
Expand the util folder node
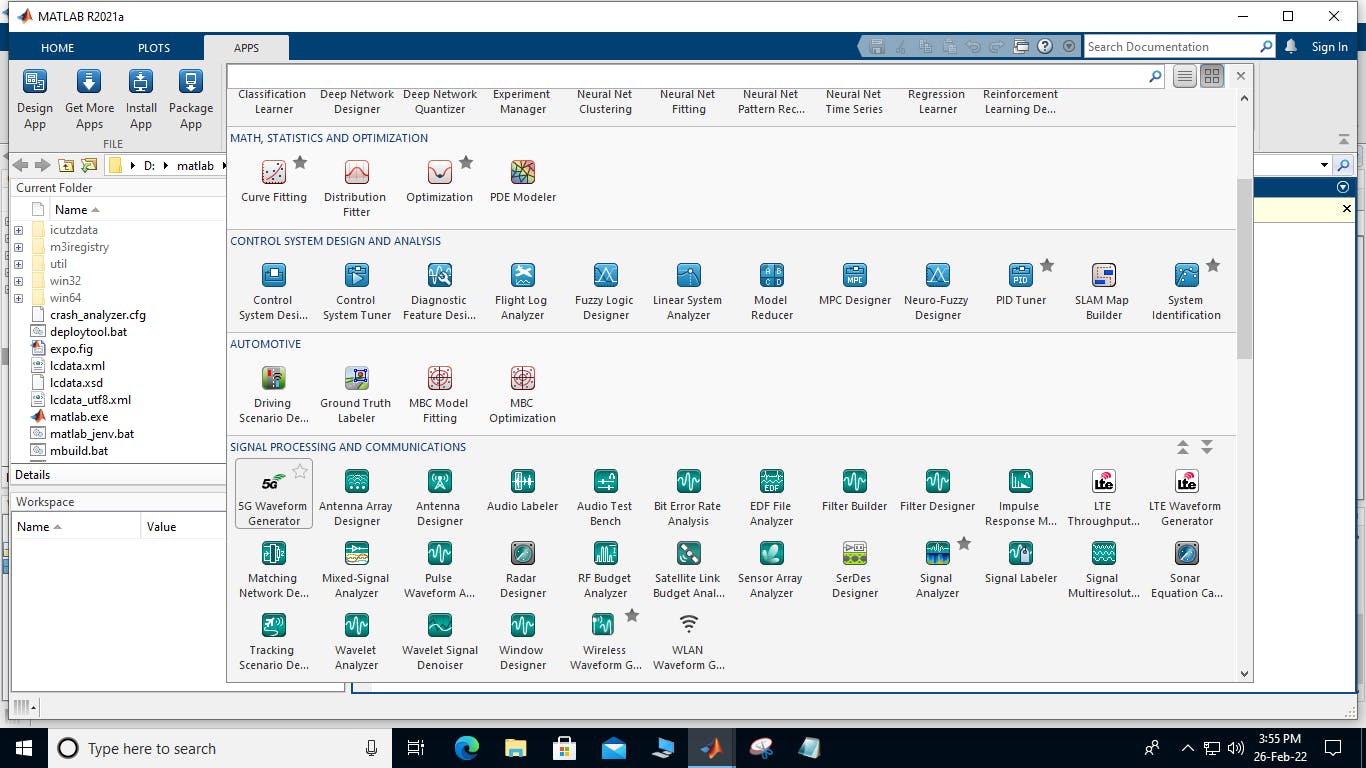(x=18, y=264)
